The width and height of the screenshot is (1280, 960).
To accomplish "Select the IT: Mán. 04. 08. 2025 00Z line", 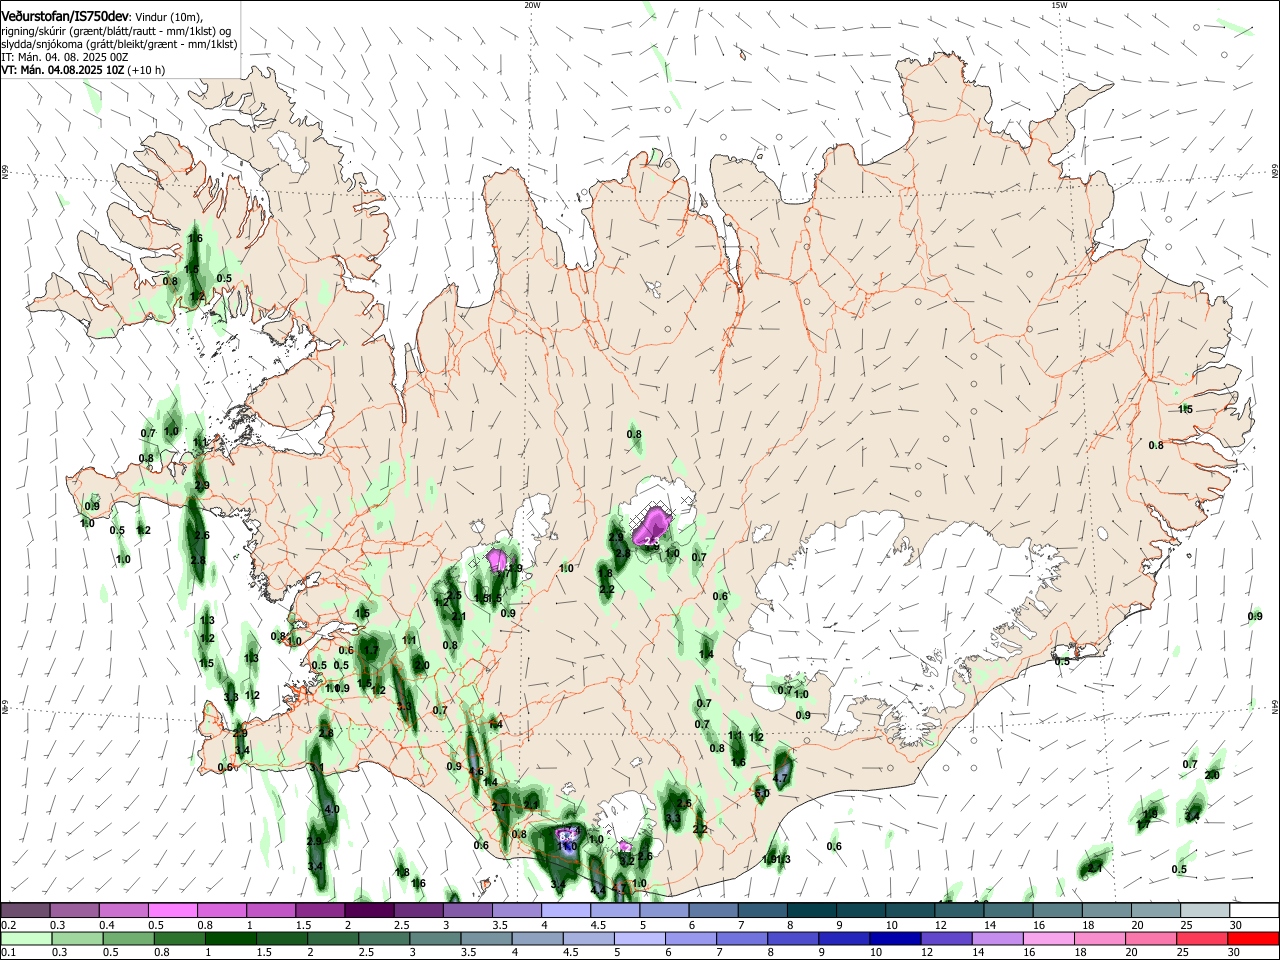I will point(64,57).
